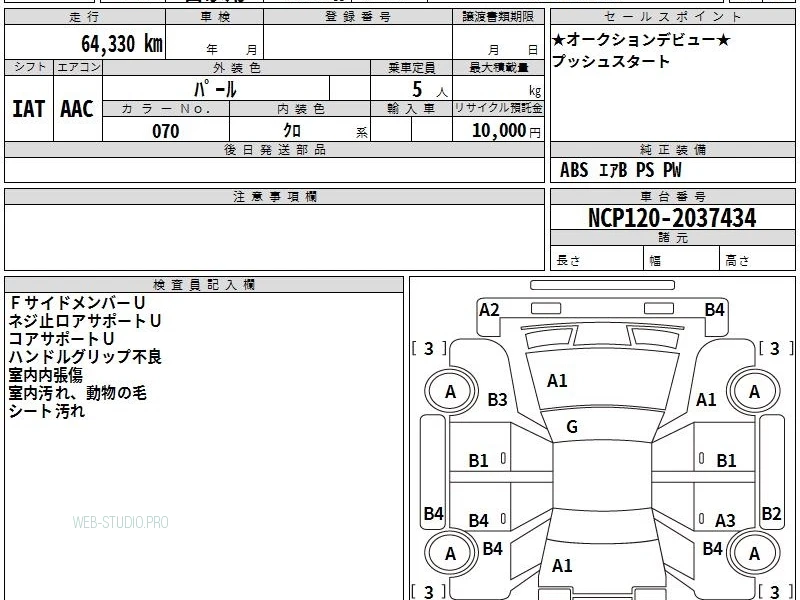Select the プッシュスタート sales point line

611,61
